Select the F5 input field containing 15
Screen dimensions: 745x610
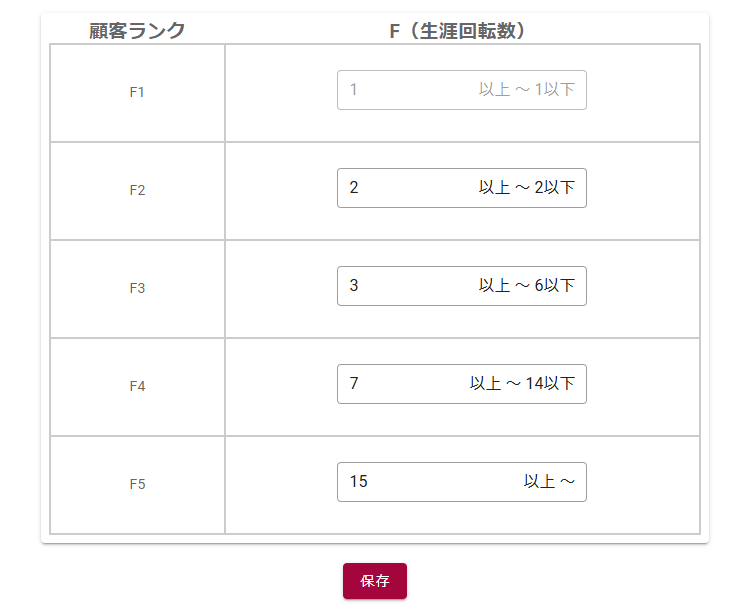(x=420, y=482)
